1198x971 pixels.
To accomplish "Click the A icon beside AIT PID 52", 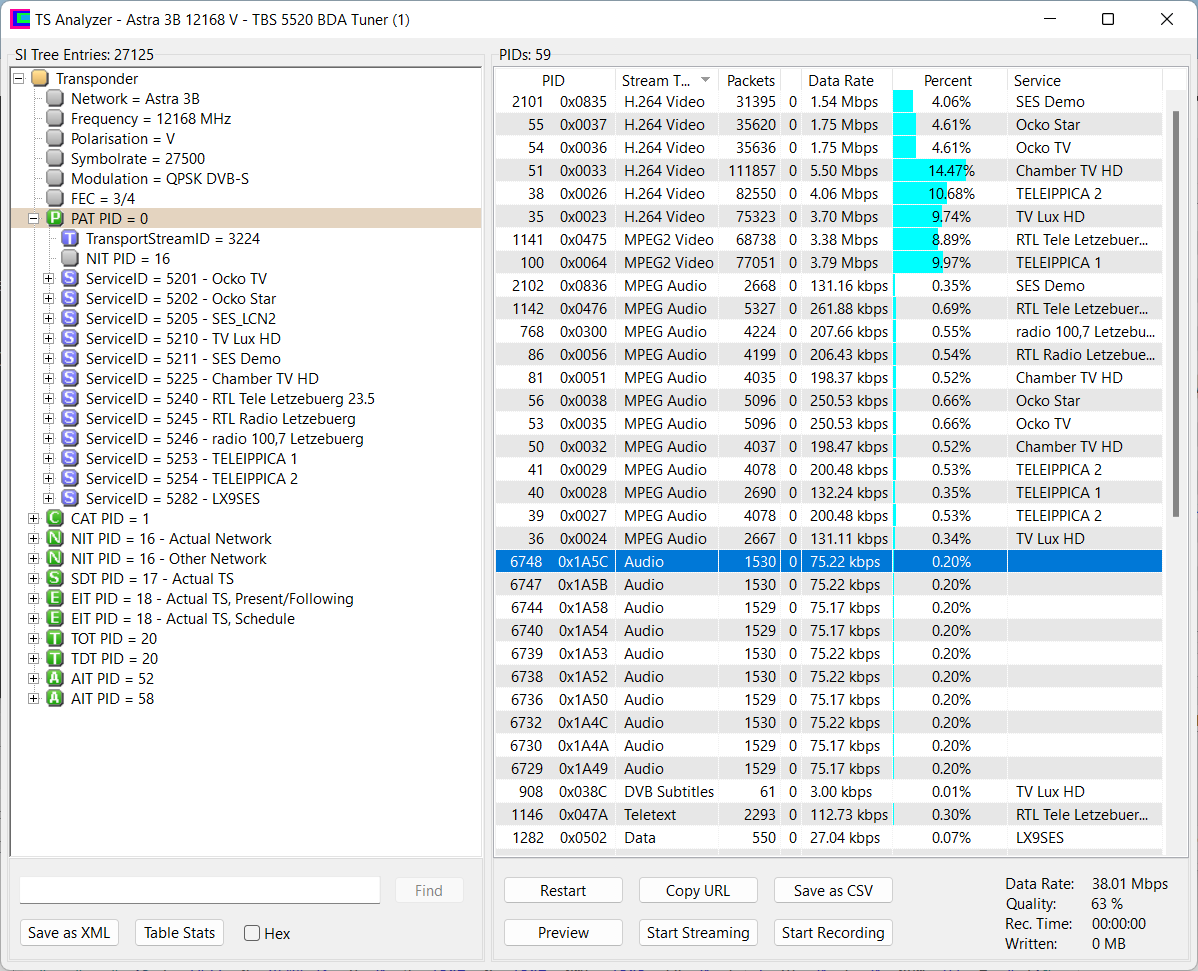I will (x=55, y=679).
